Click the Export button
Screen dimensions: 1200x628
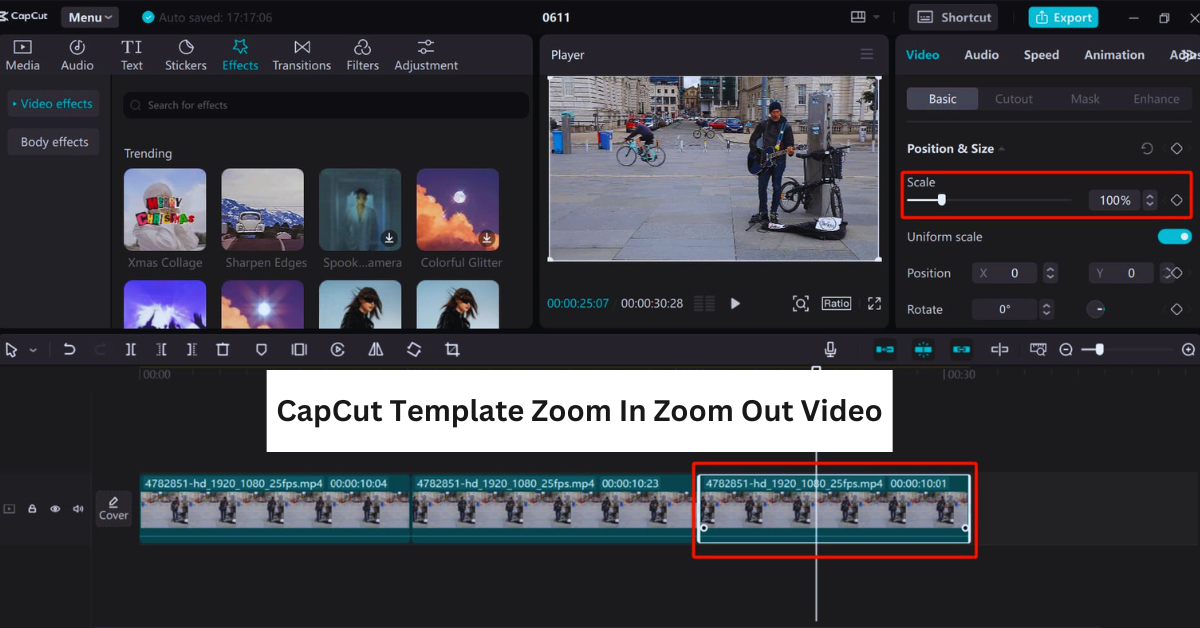pos(1063,17)
